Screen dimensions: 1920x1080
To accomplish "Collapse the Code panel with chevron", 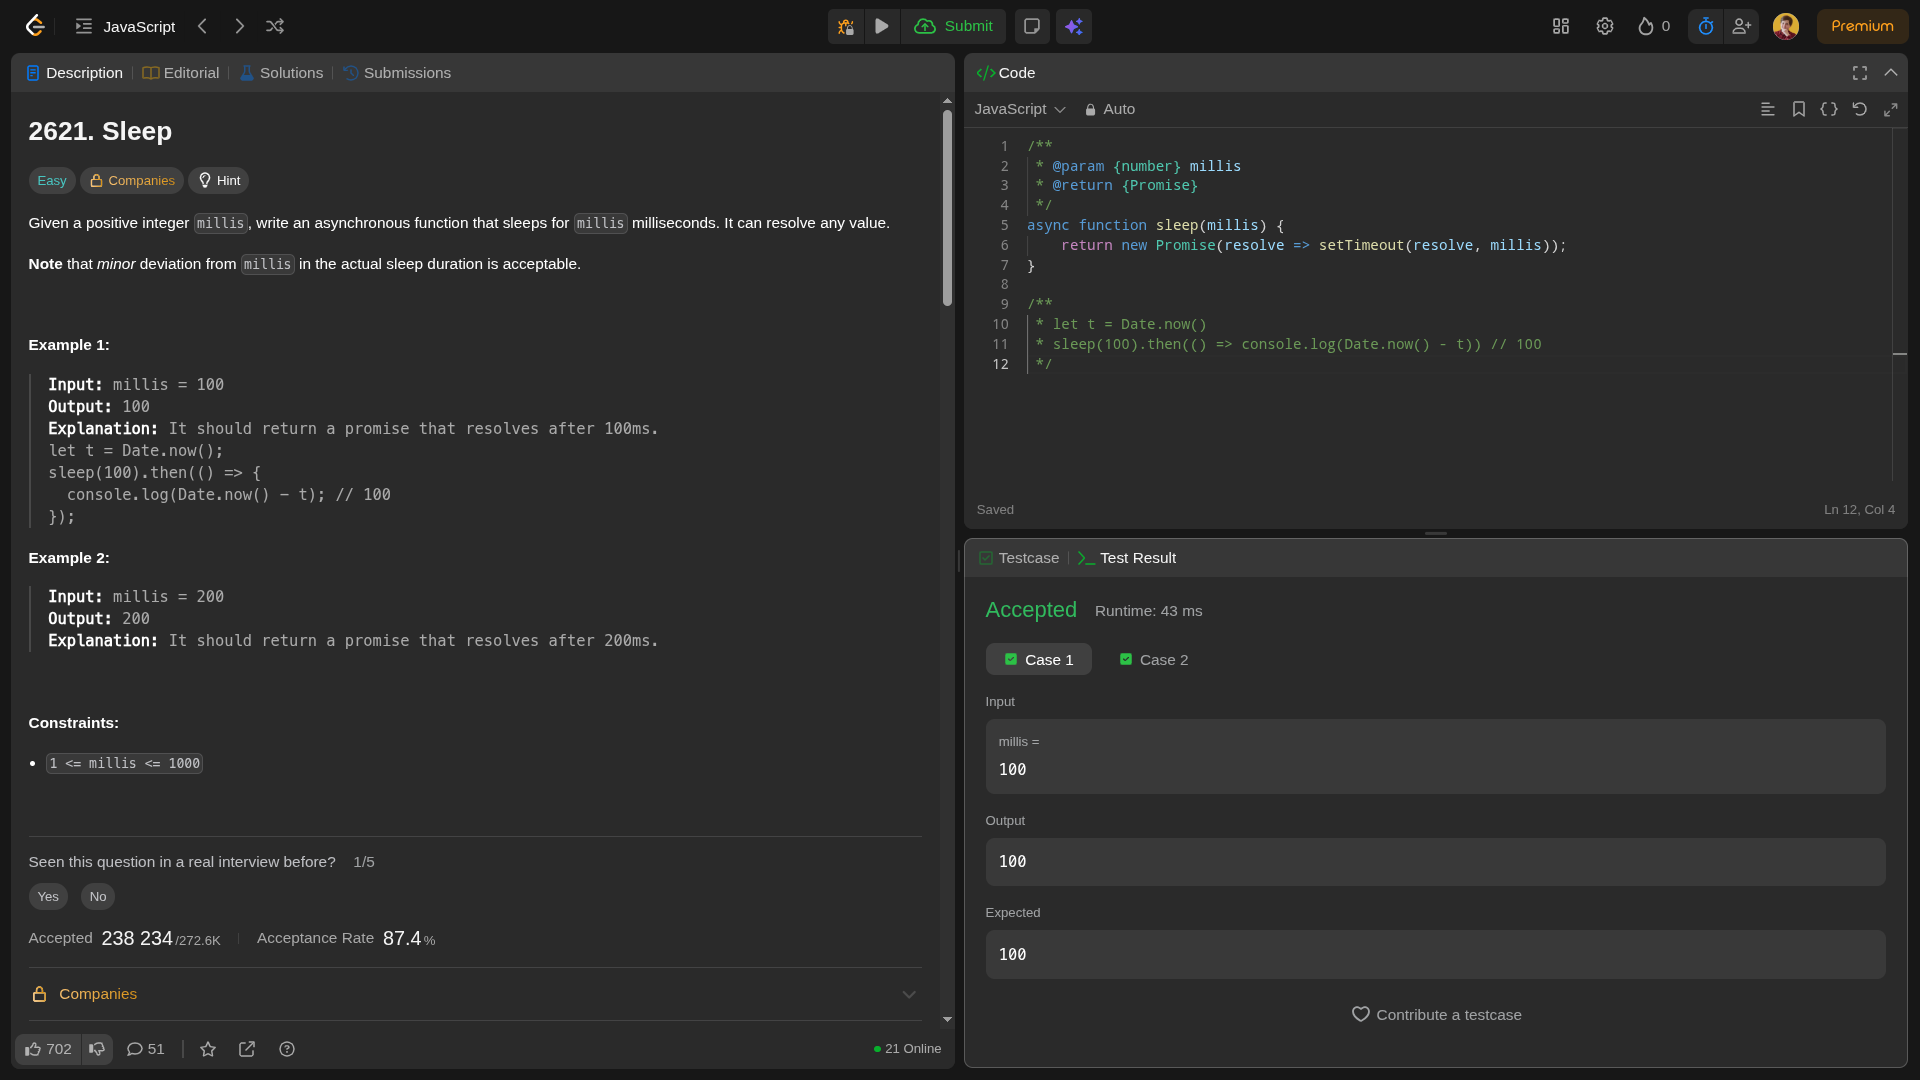I will pyautogui.click(x=1890, y=73).
